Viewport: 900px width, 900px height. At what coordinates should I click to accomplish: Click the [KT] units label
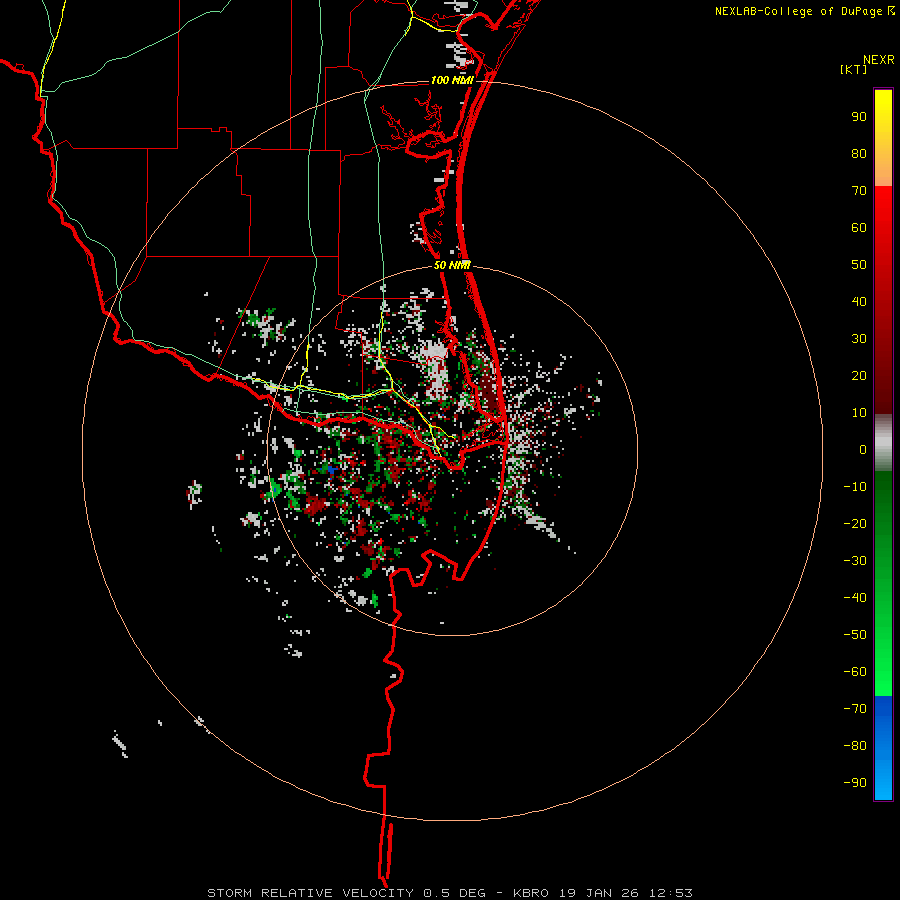854,69
